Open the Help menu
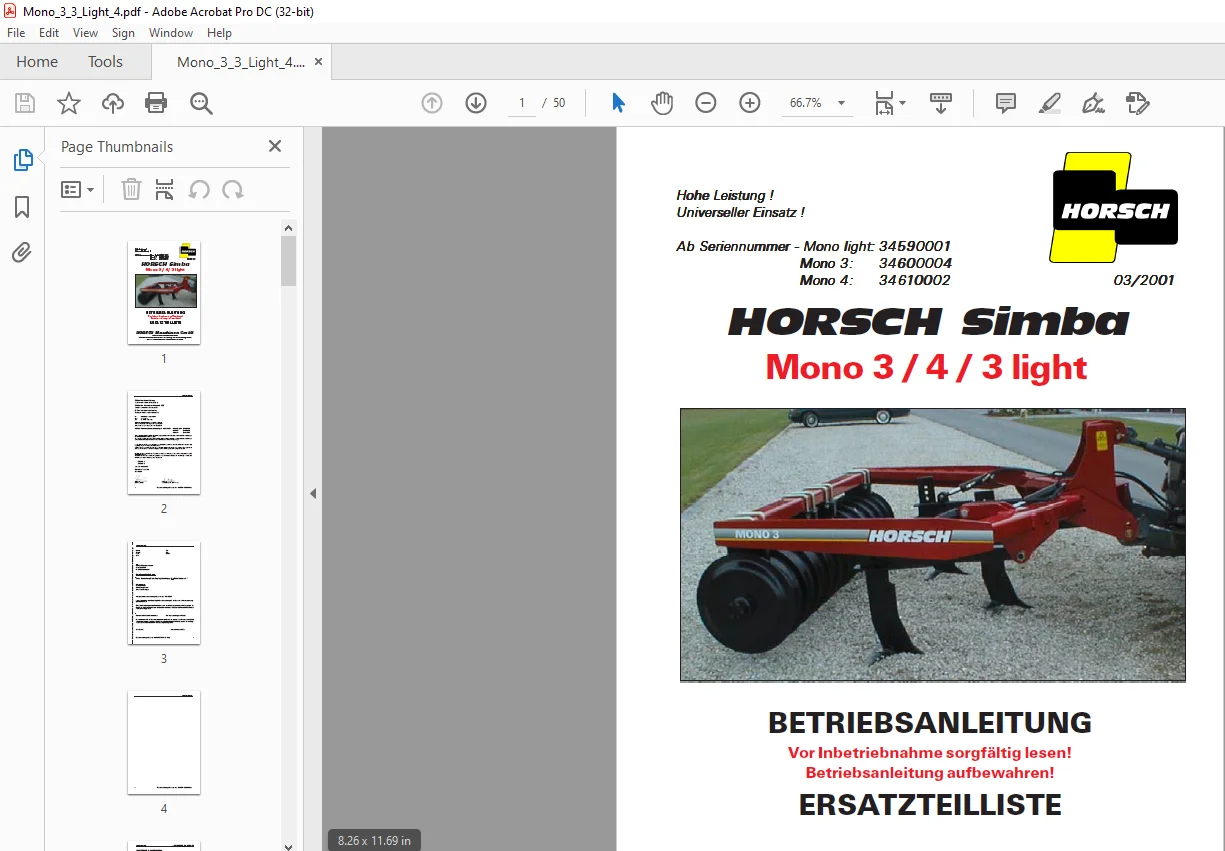 point(219,33)
